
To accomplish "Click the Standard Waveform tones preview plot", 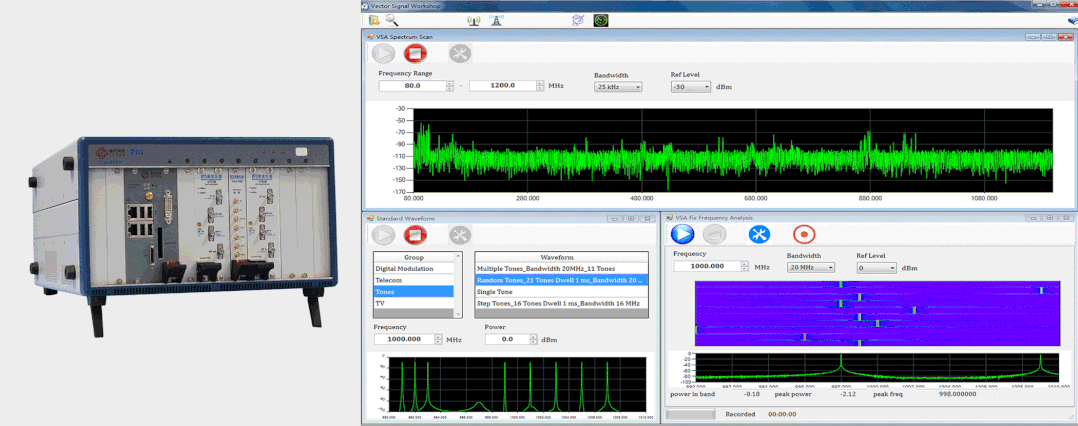I will [516, 384].
